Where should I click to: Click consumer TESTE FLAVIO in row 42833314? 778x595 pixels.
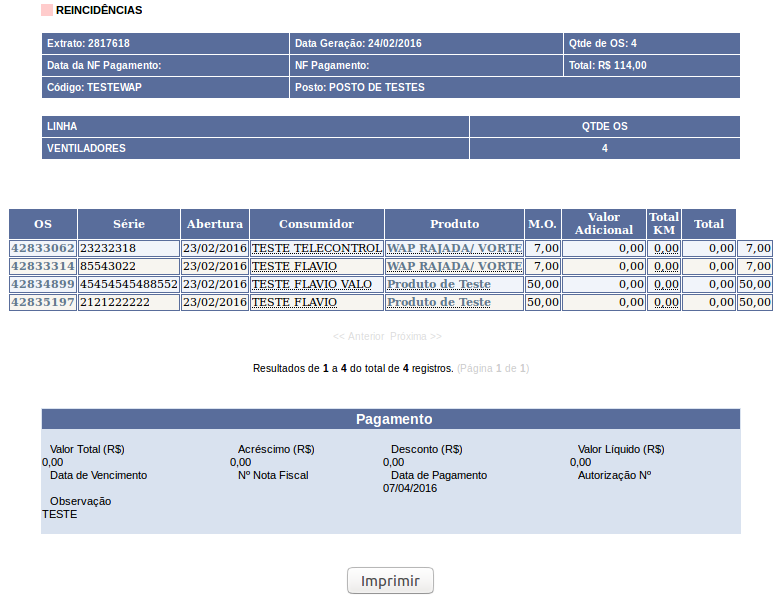(x=294, y=266)
